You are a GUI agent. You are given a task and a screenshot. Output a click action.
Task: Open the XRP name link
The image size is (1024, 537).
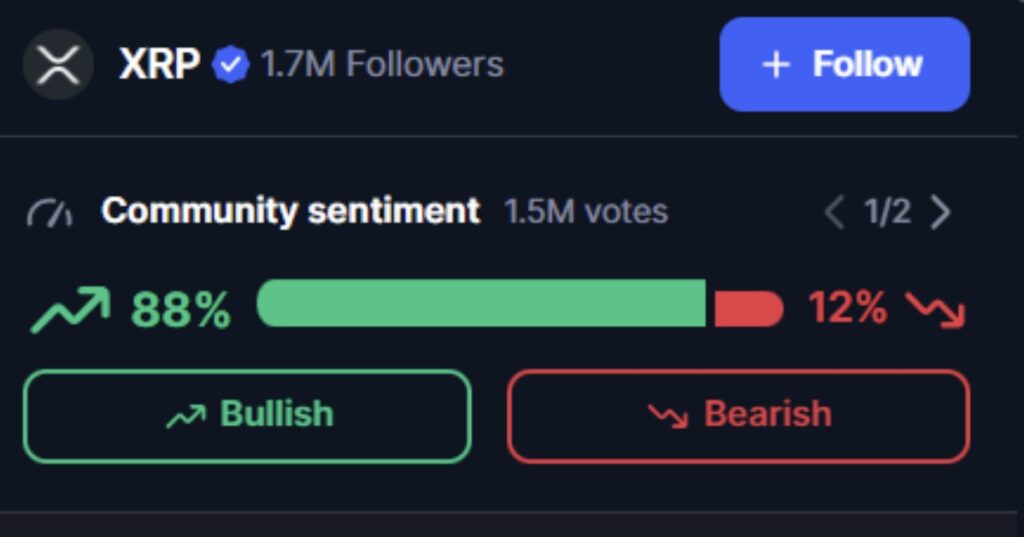[160, 65]
